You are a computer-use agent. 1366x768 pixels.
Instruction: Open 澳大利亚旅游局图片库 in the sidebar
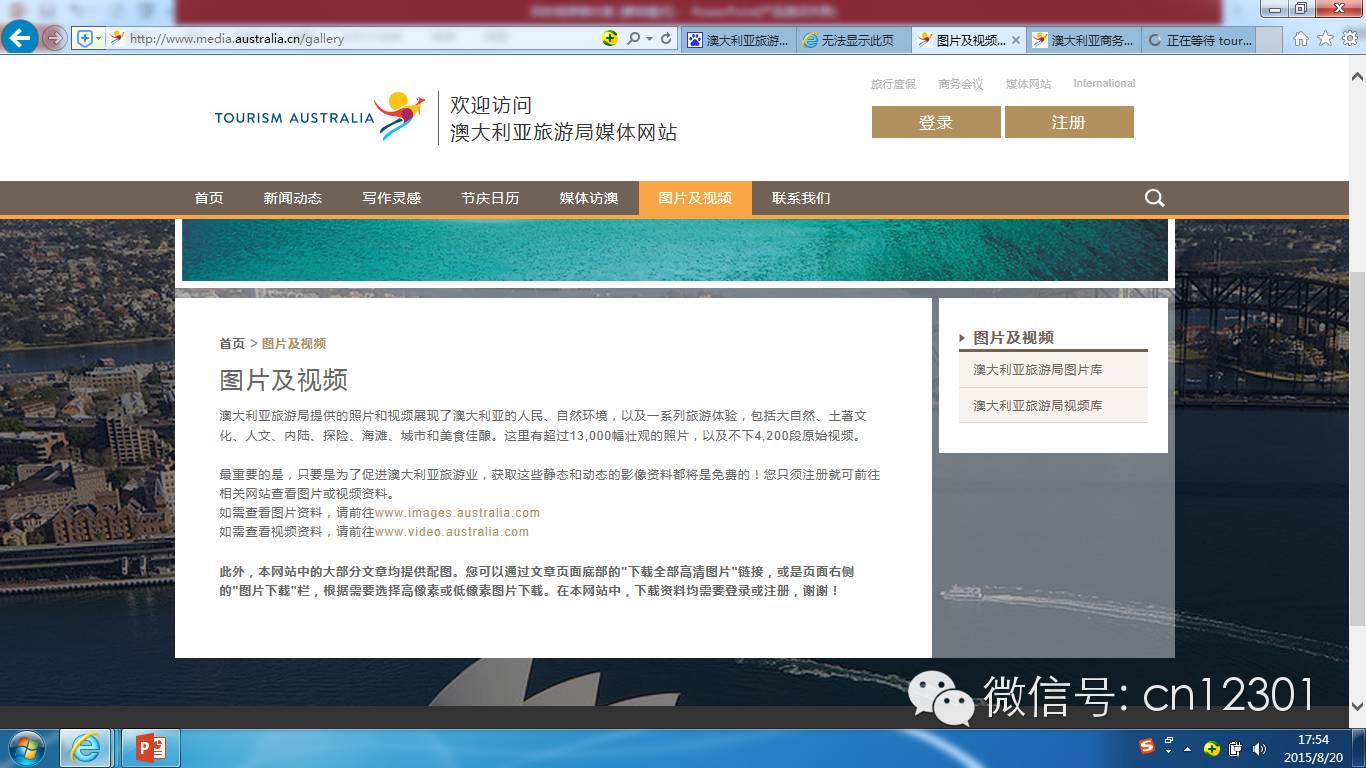[1053, 370]
